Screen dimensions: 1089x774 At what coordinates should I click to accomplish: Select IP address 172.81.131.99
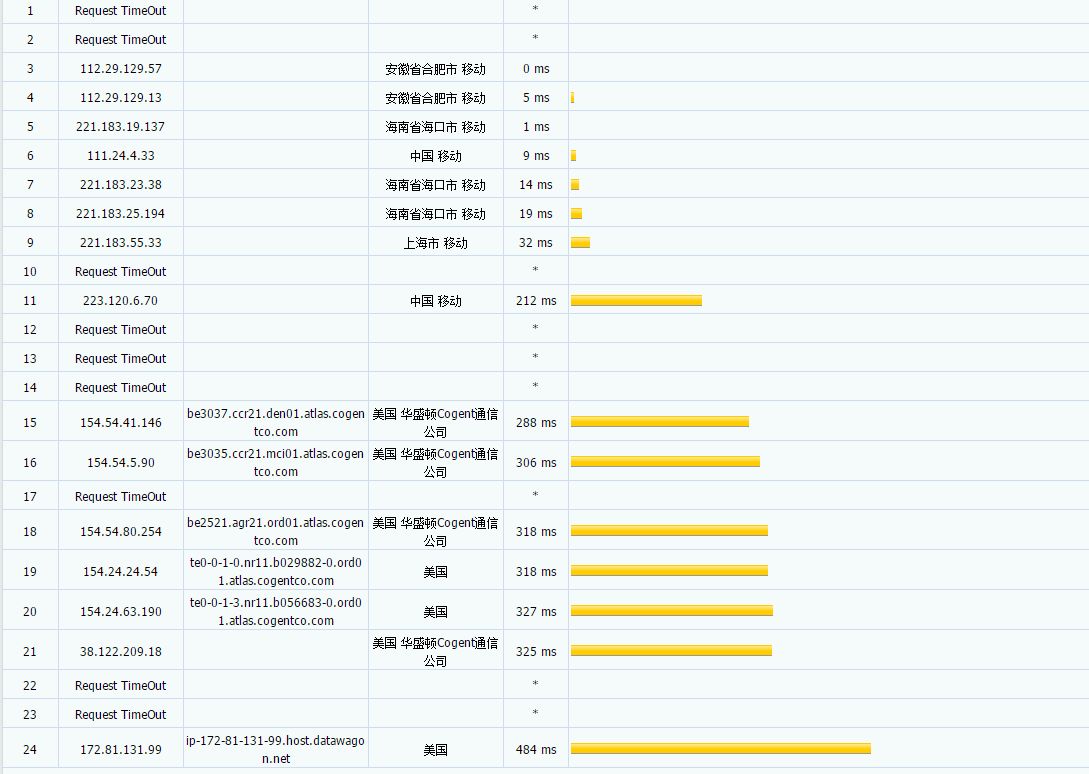point(121,750)
